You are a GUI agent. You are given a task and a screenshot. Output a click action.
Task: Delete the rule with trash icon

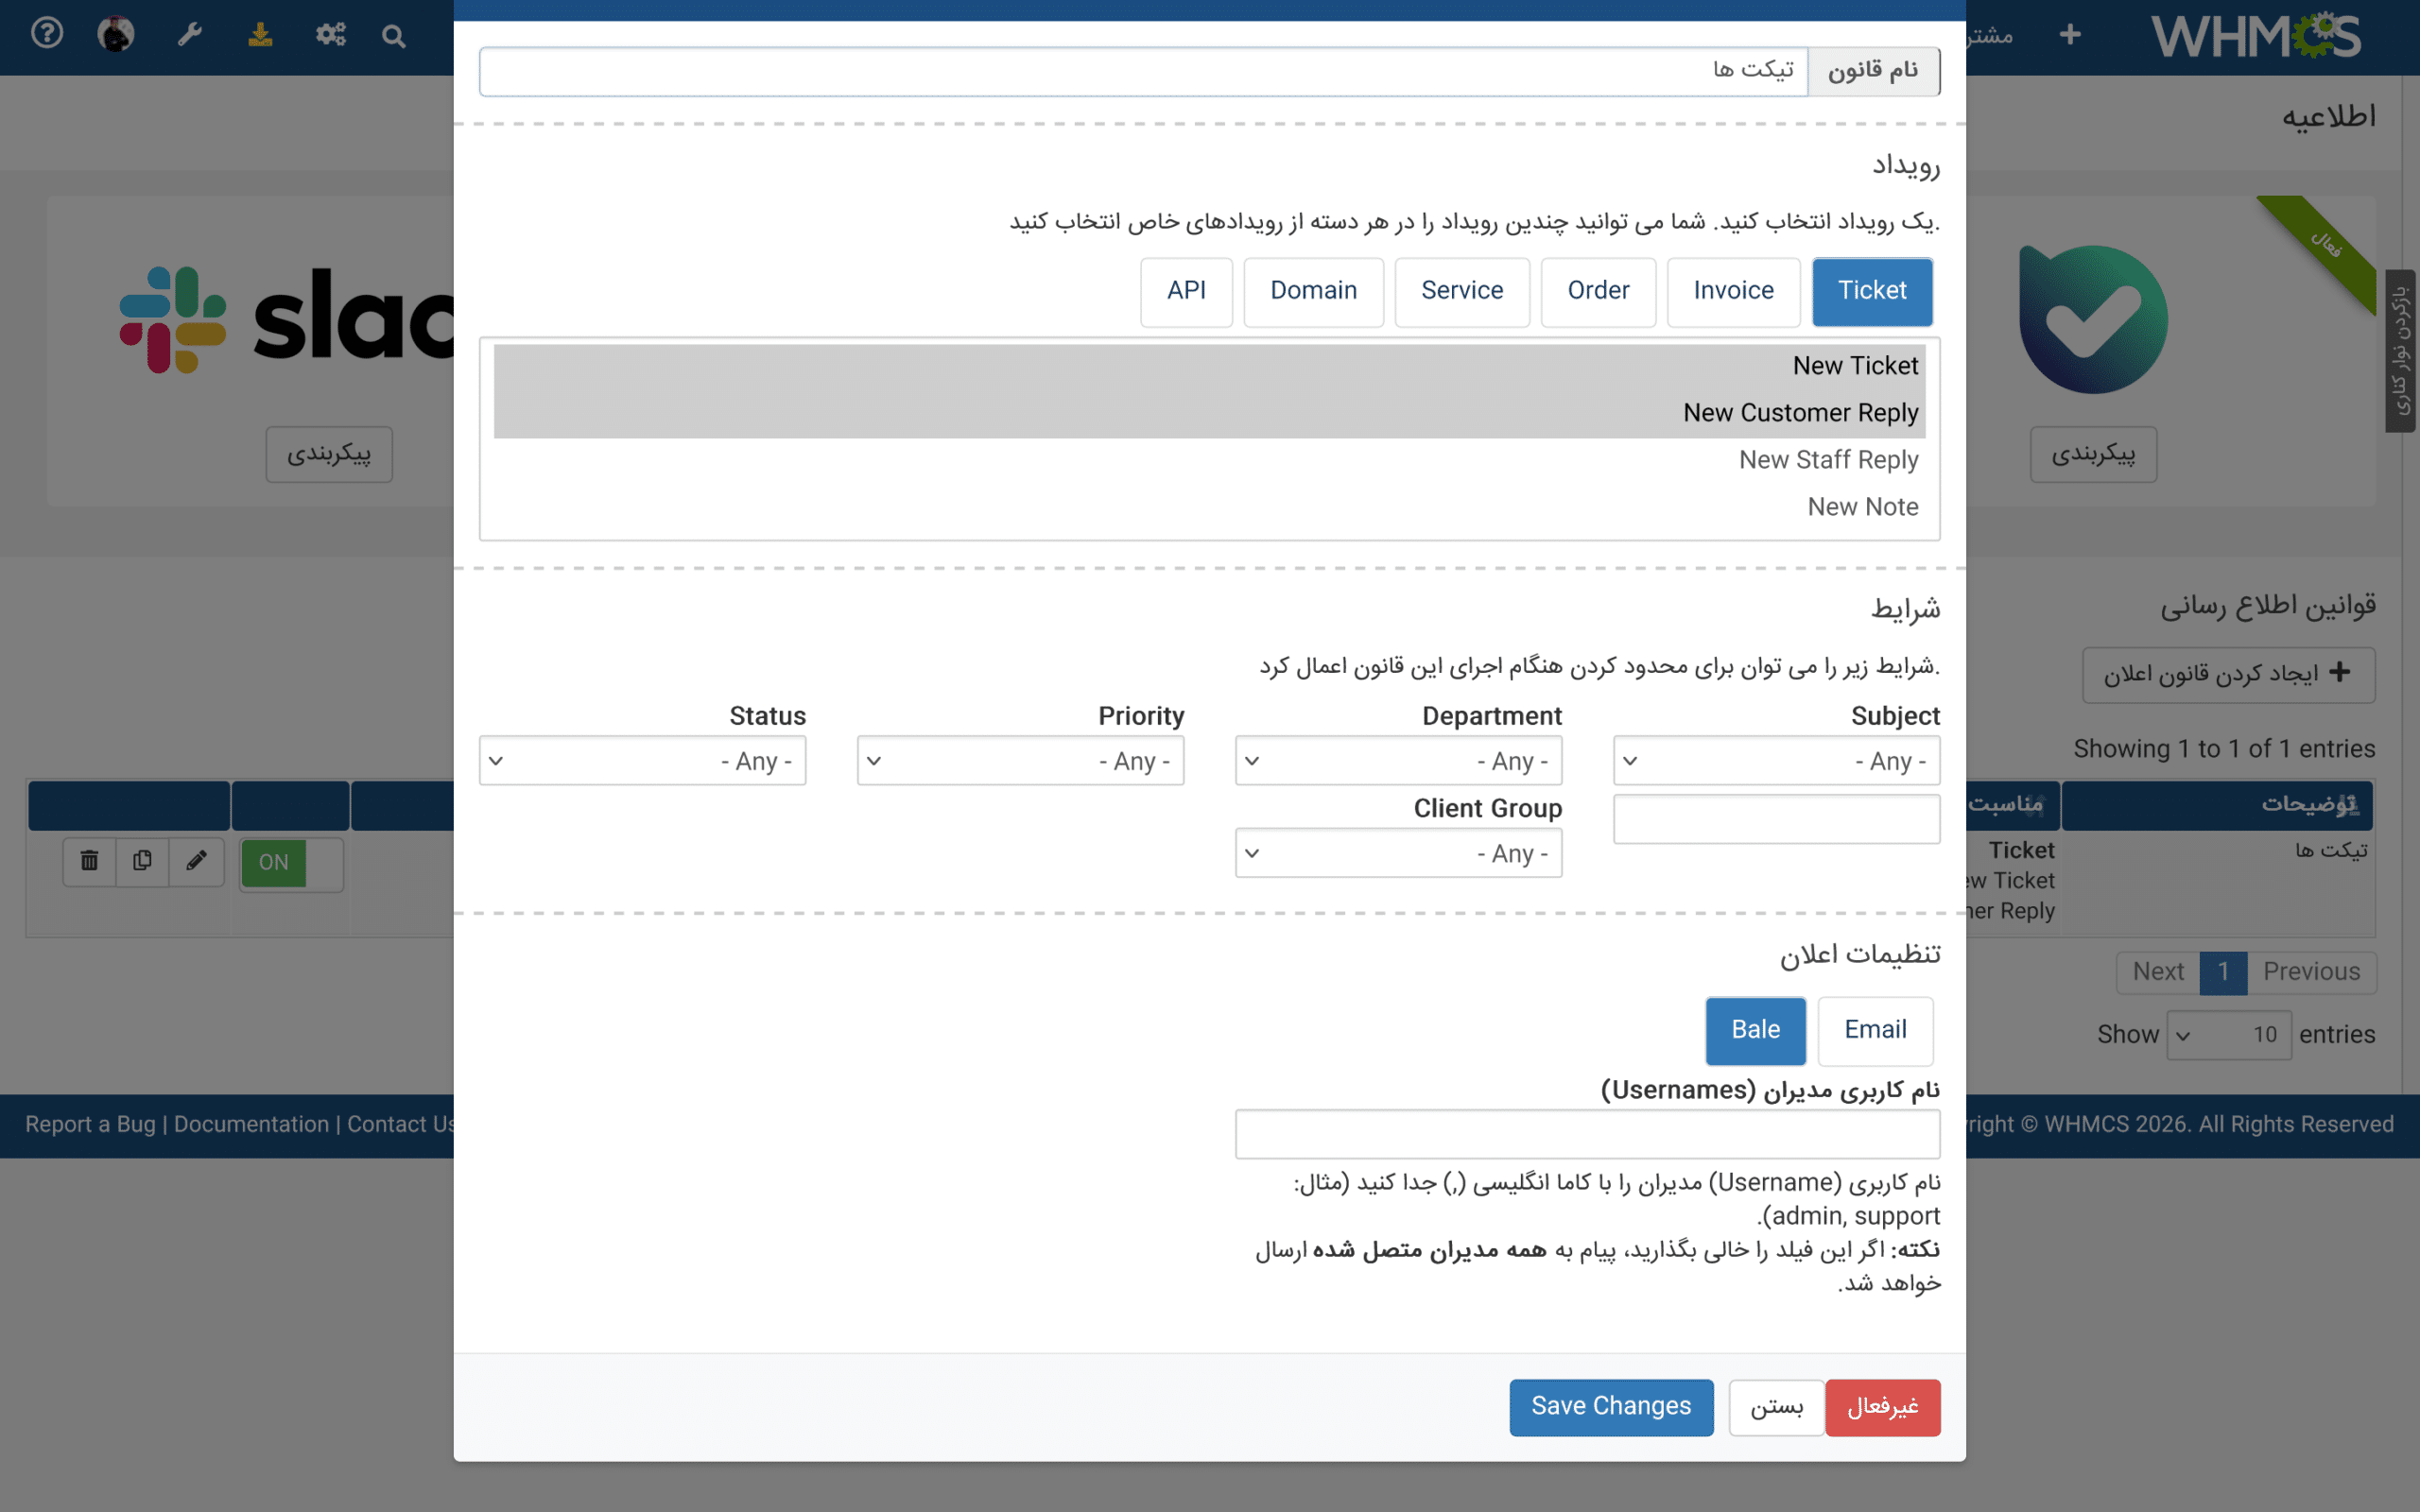(89, 861)
